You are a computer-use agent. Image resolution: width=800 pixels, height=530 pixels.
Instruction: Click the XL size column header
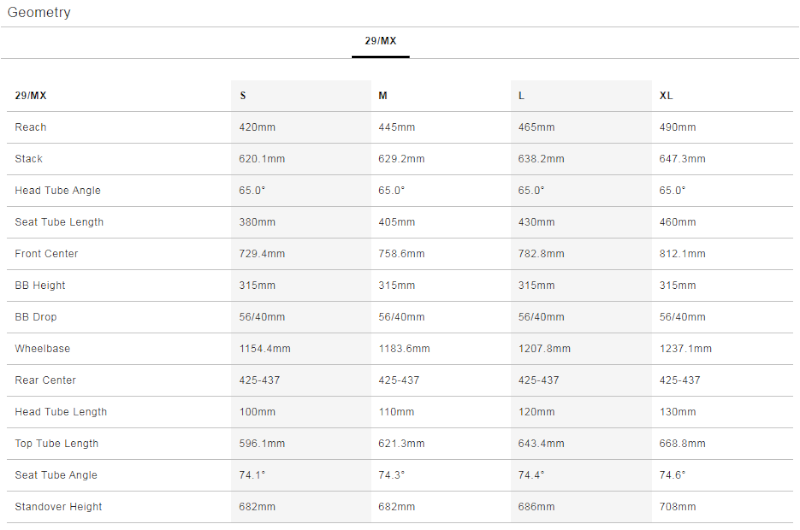click(666, 95)
